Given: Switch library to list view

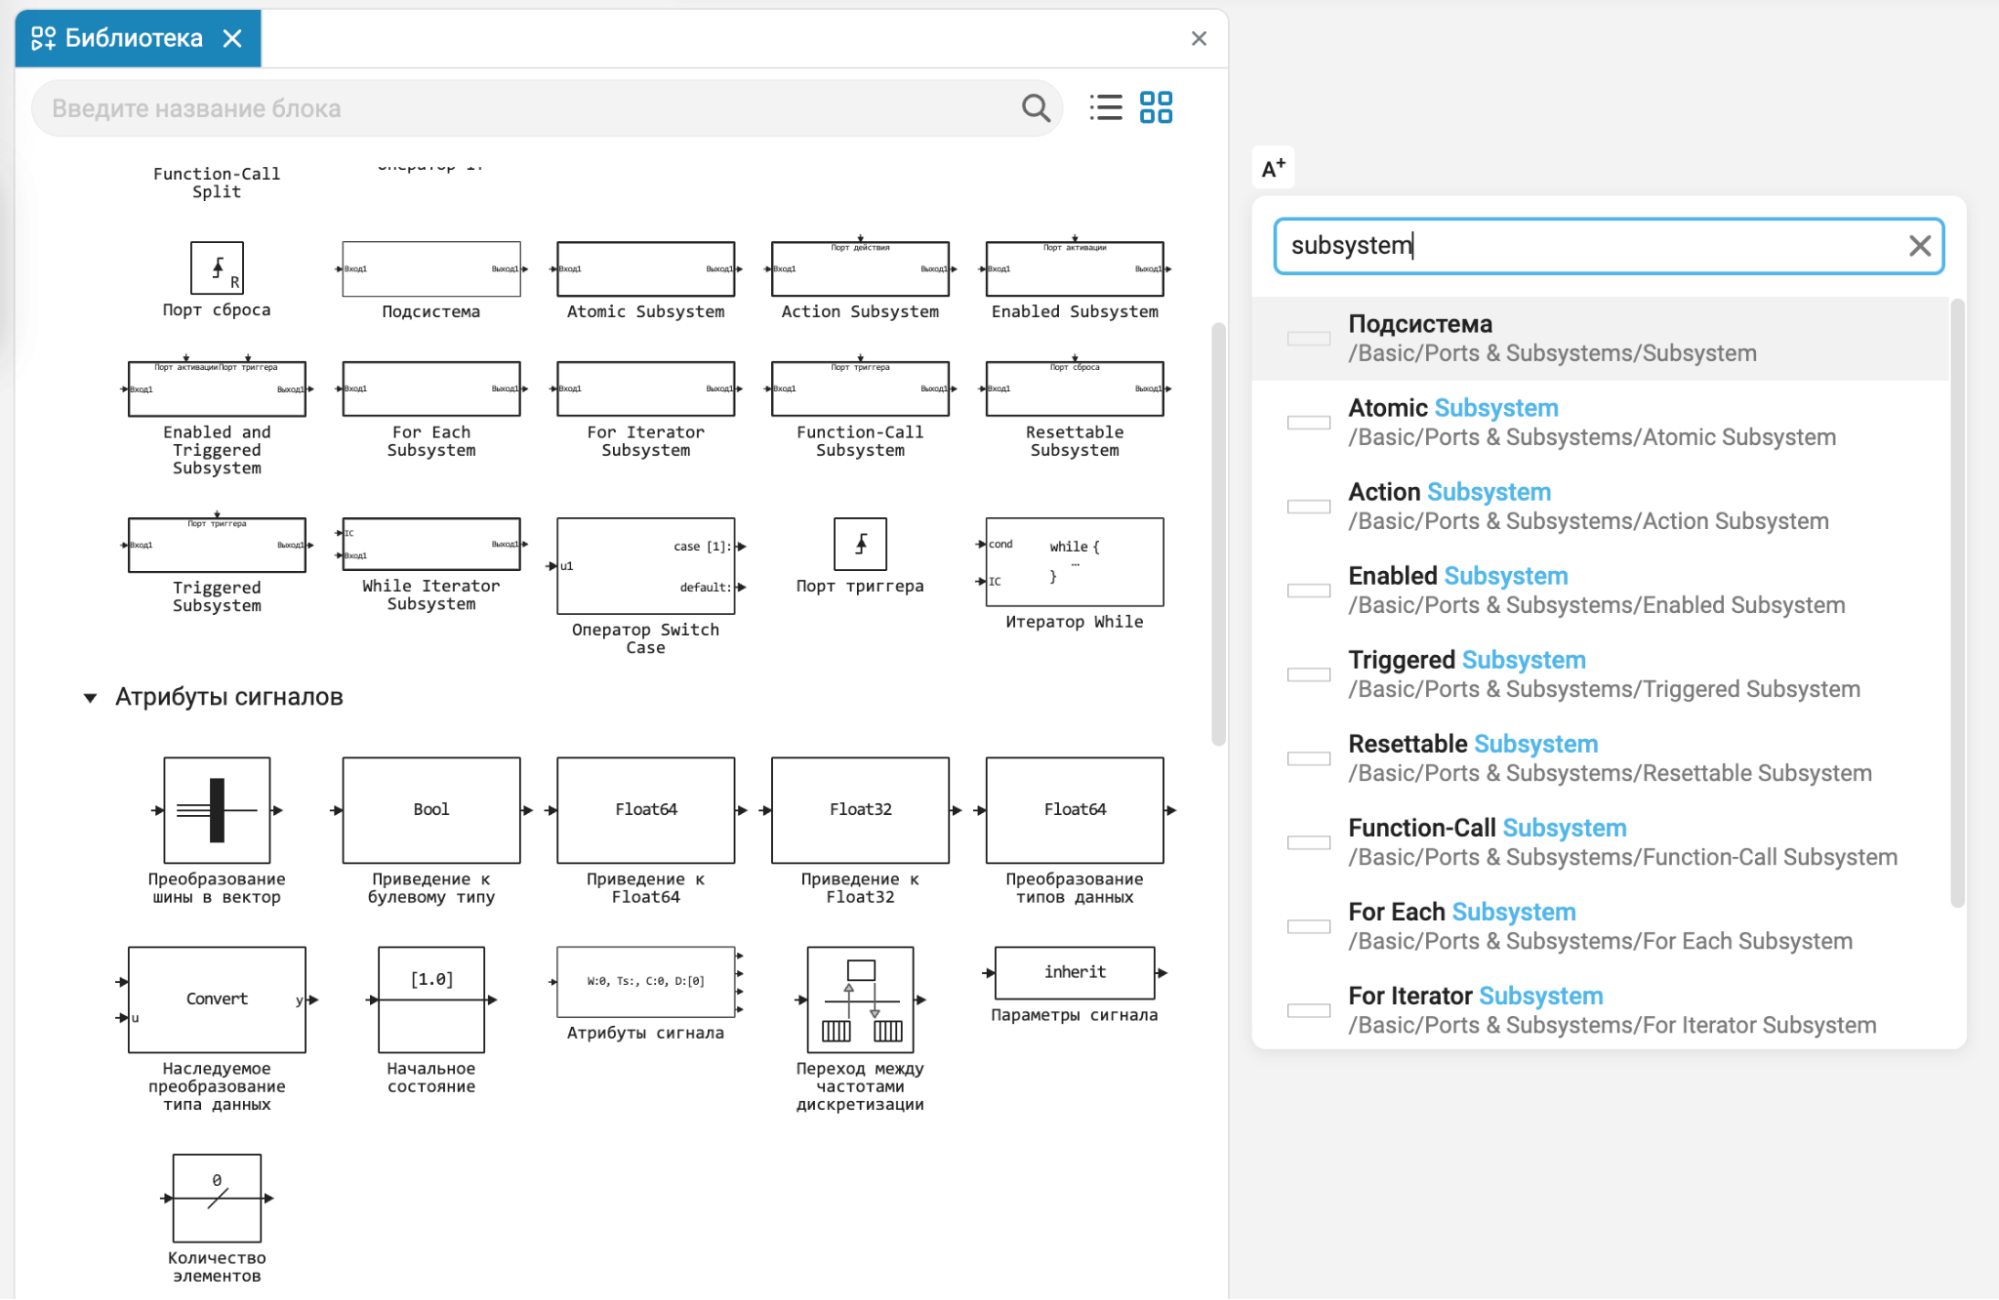Looking at the screenshot, I should tap(1105, 107).
